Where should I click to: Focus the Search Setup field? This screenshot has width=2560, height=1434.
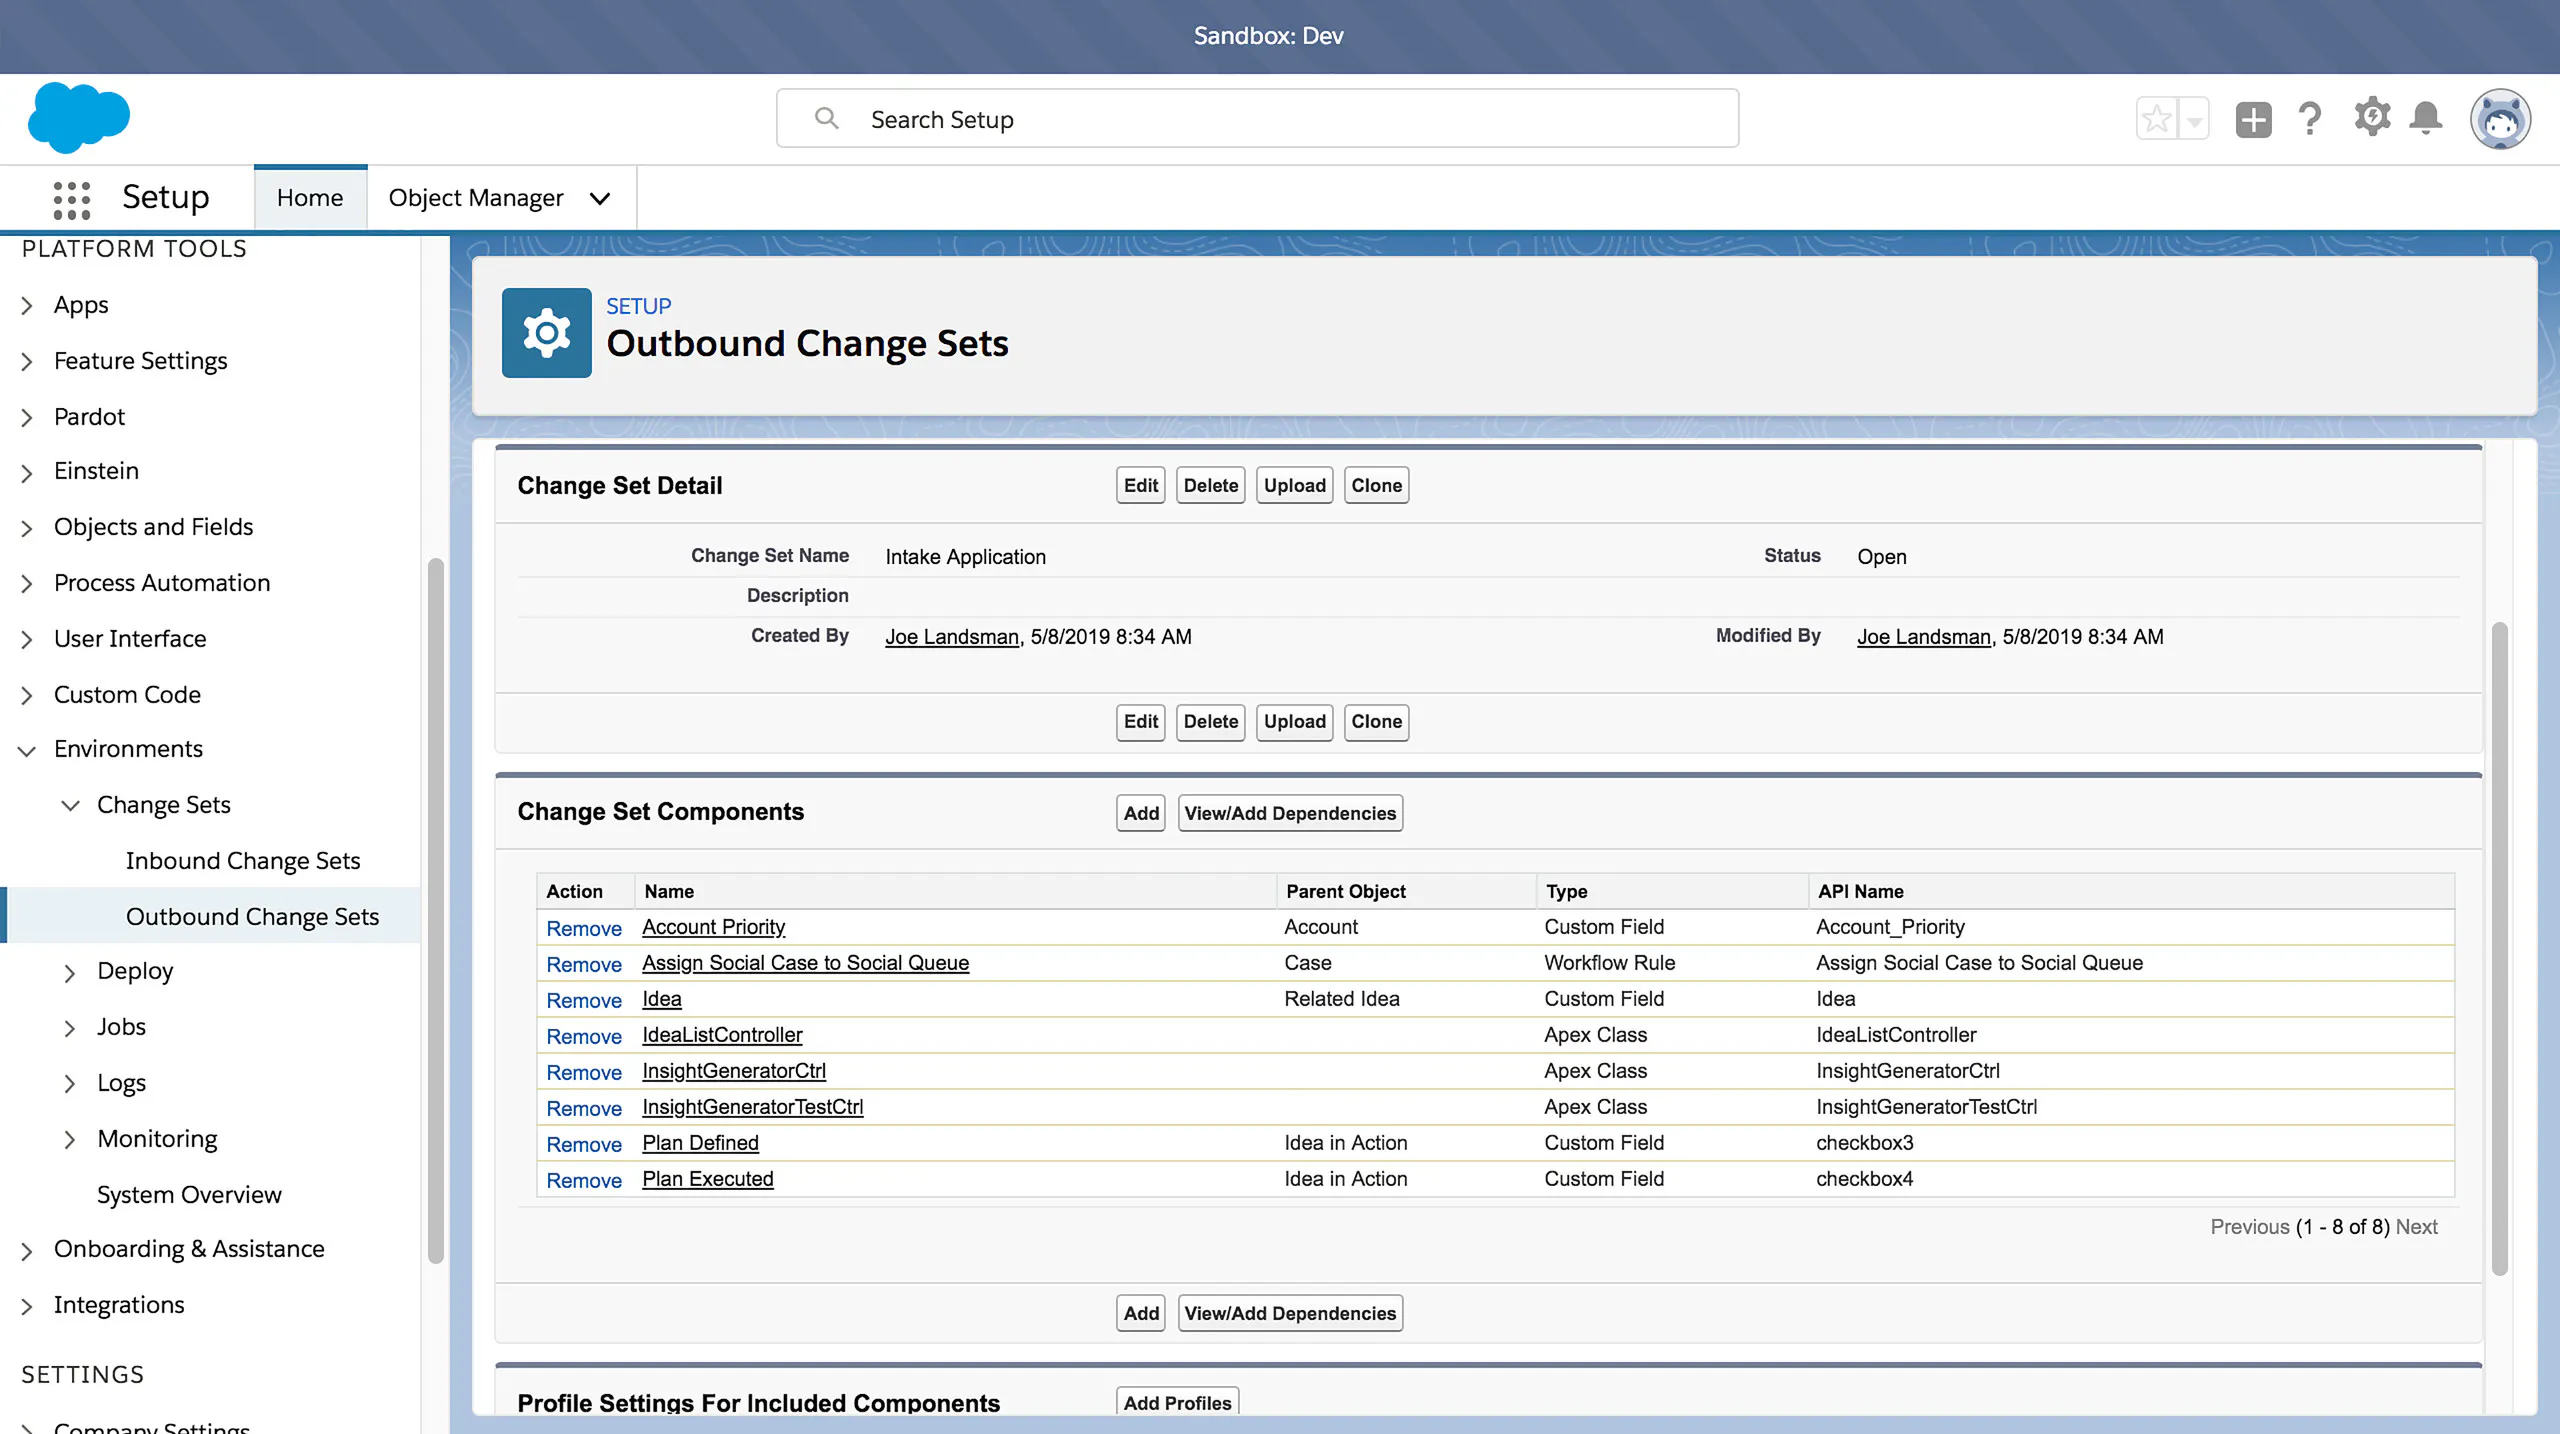[1258, 119]
